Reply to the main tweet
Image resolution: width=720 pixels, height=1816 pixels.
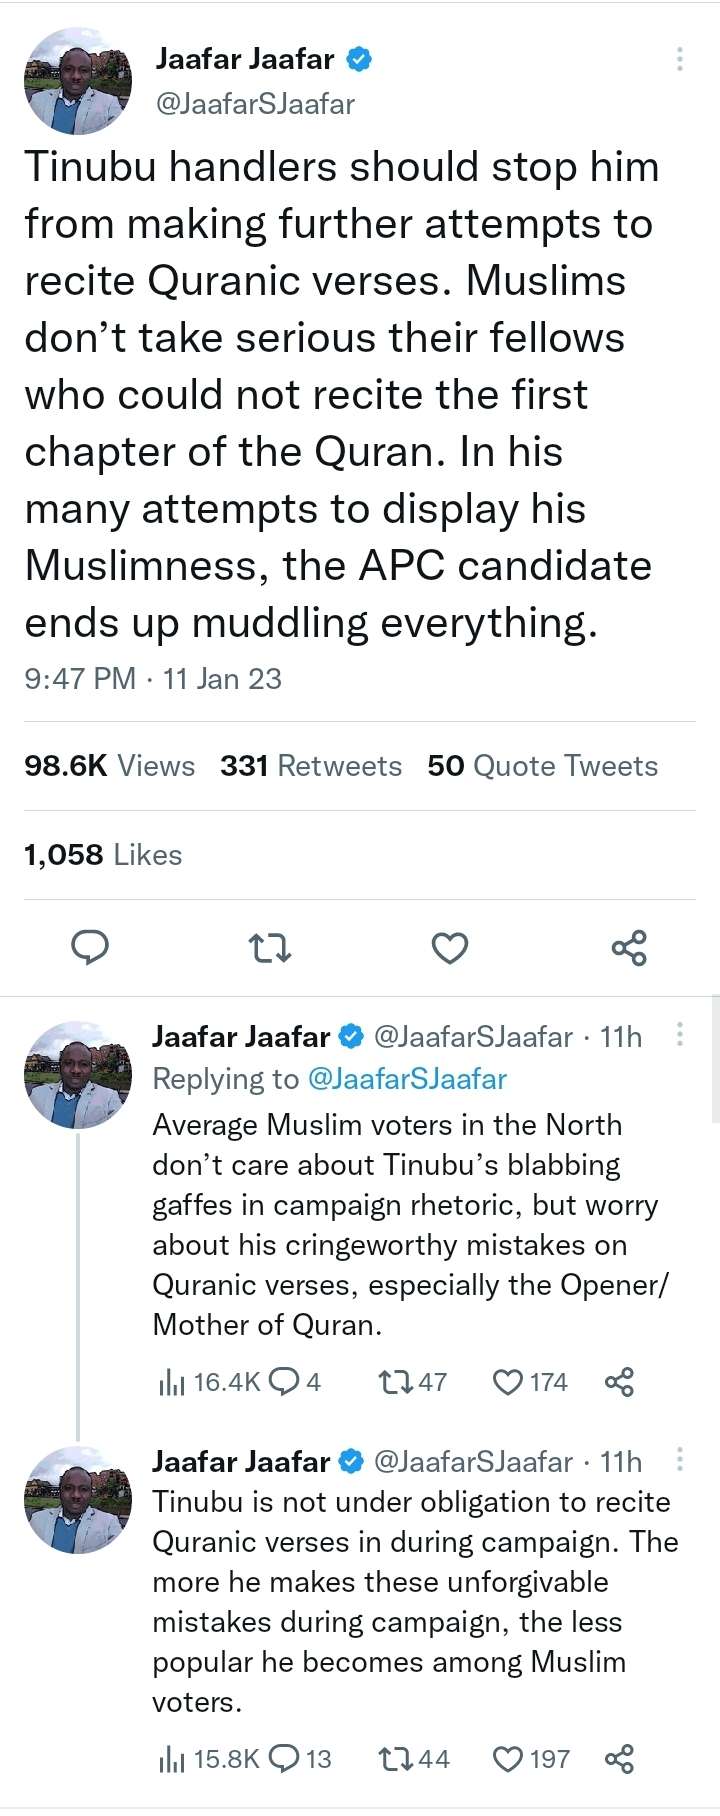coord(90,946)
